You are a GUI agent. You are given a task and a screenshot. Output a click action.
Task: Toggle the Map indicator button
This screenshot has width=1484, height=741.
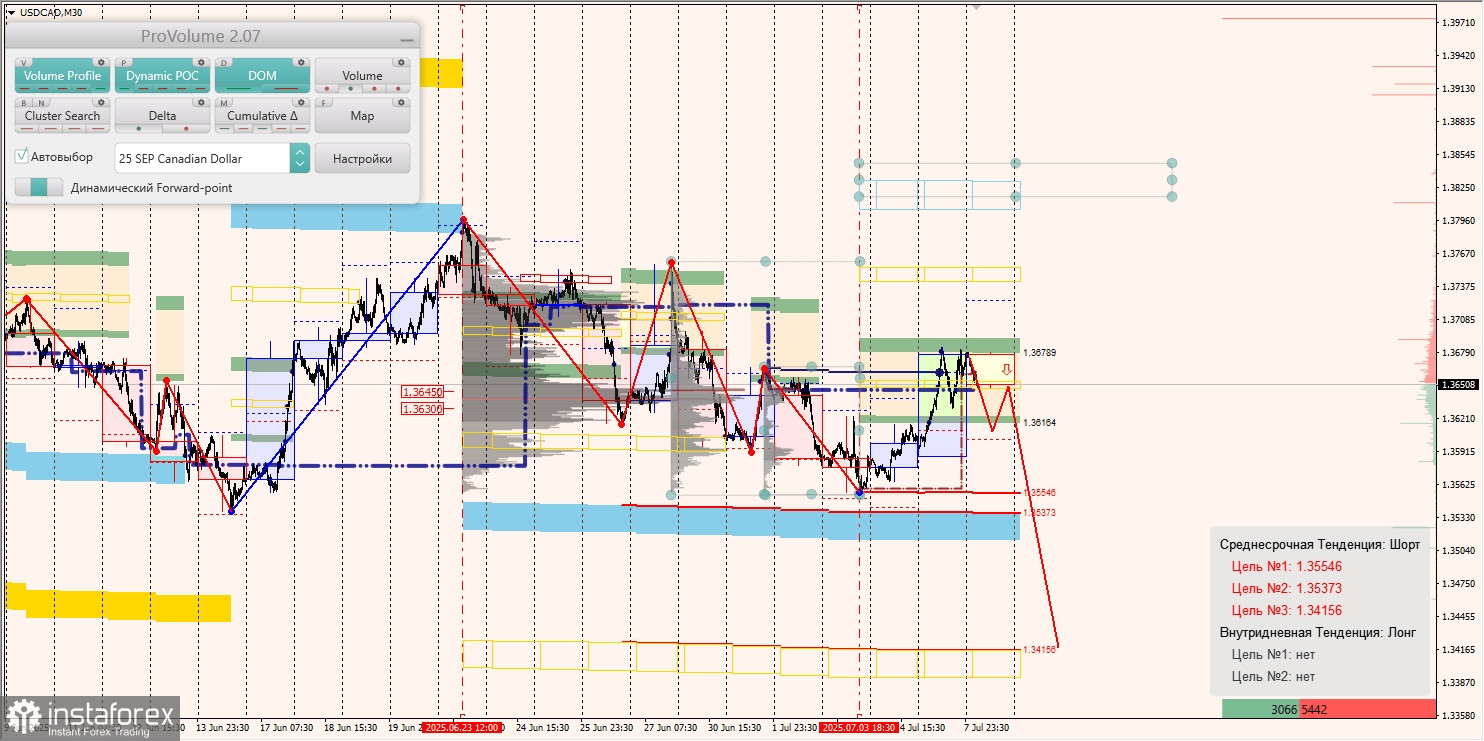pyautogui.click(x=362, y=116)
